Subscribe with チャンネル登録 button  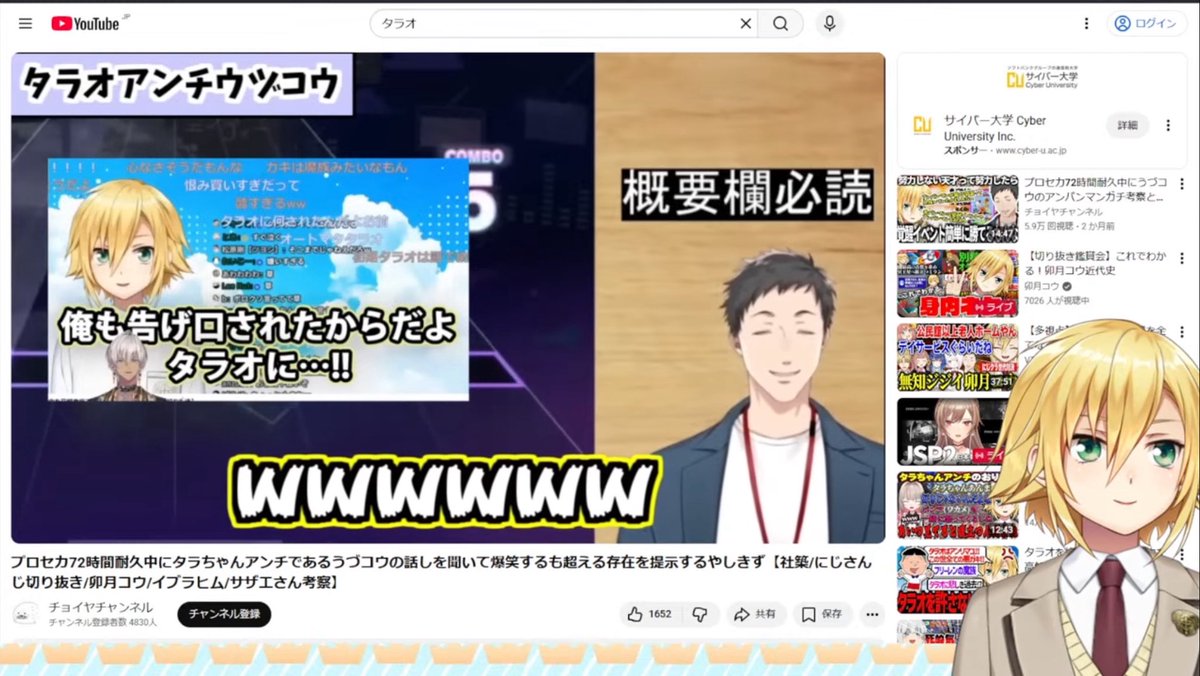pyautogui.click(x=224, y=614)
